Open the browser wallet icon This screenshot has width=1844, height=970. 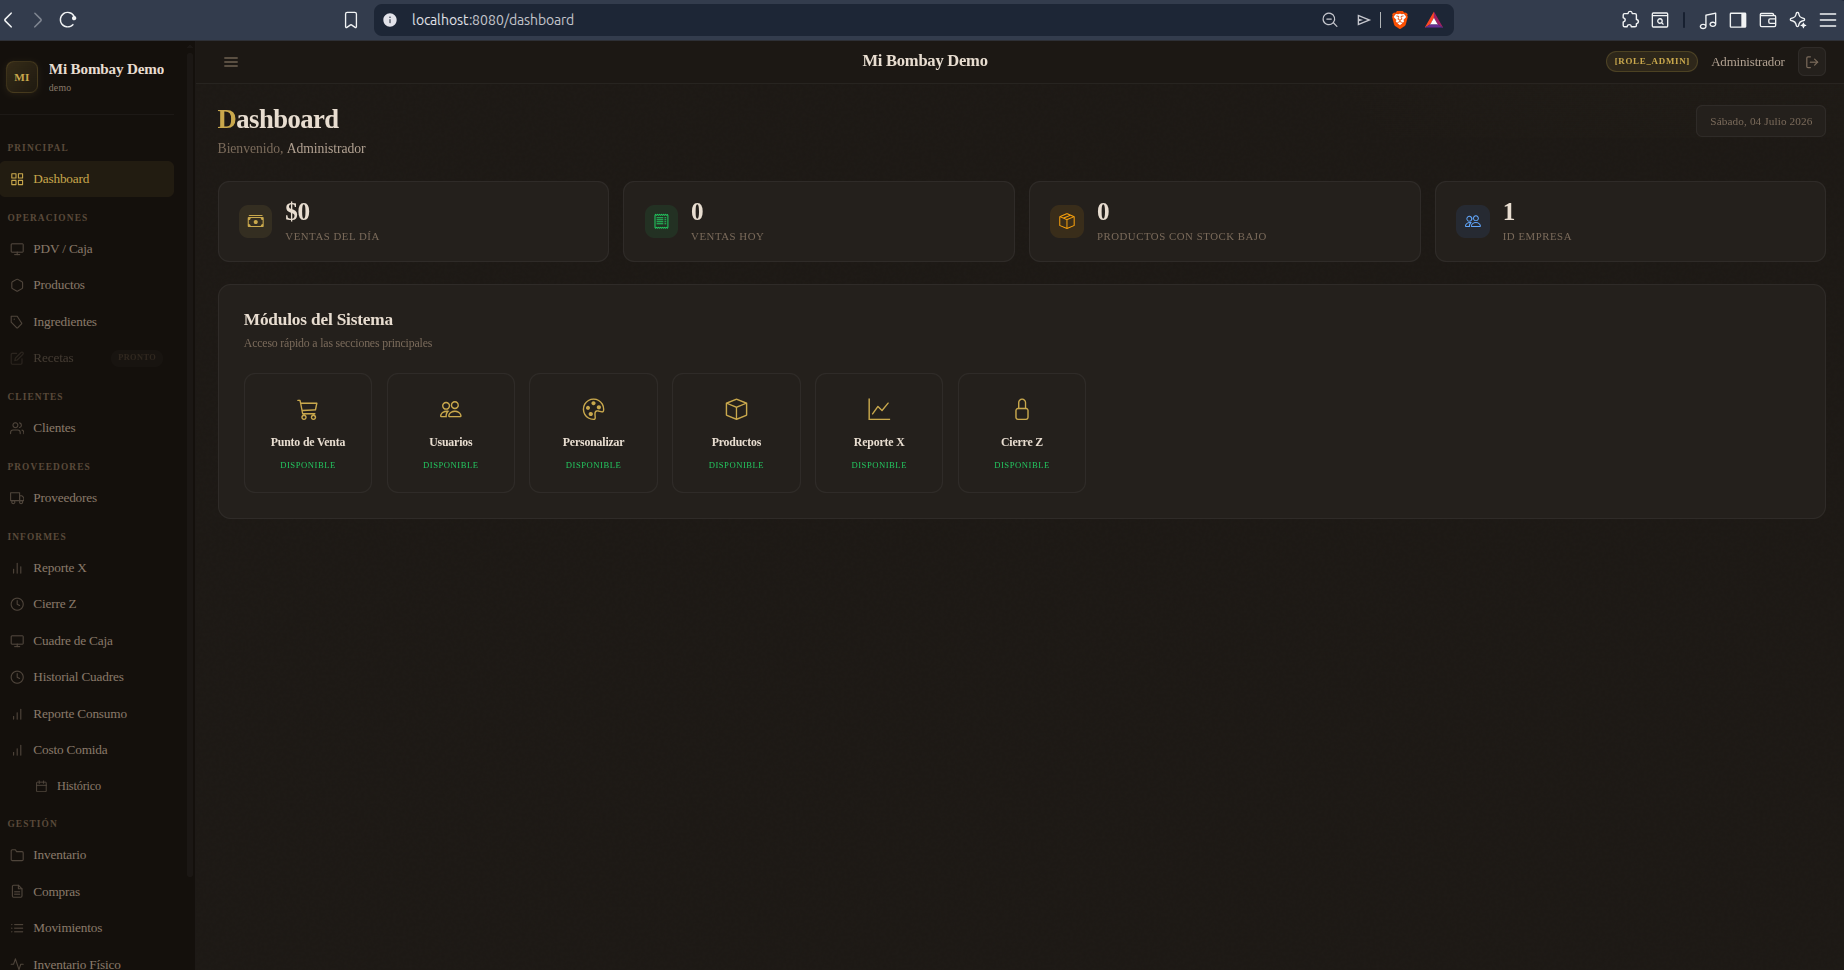(x=1768, y=20)
